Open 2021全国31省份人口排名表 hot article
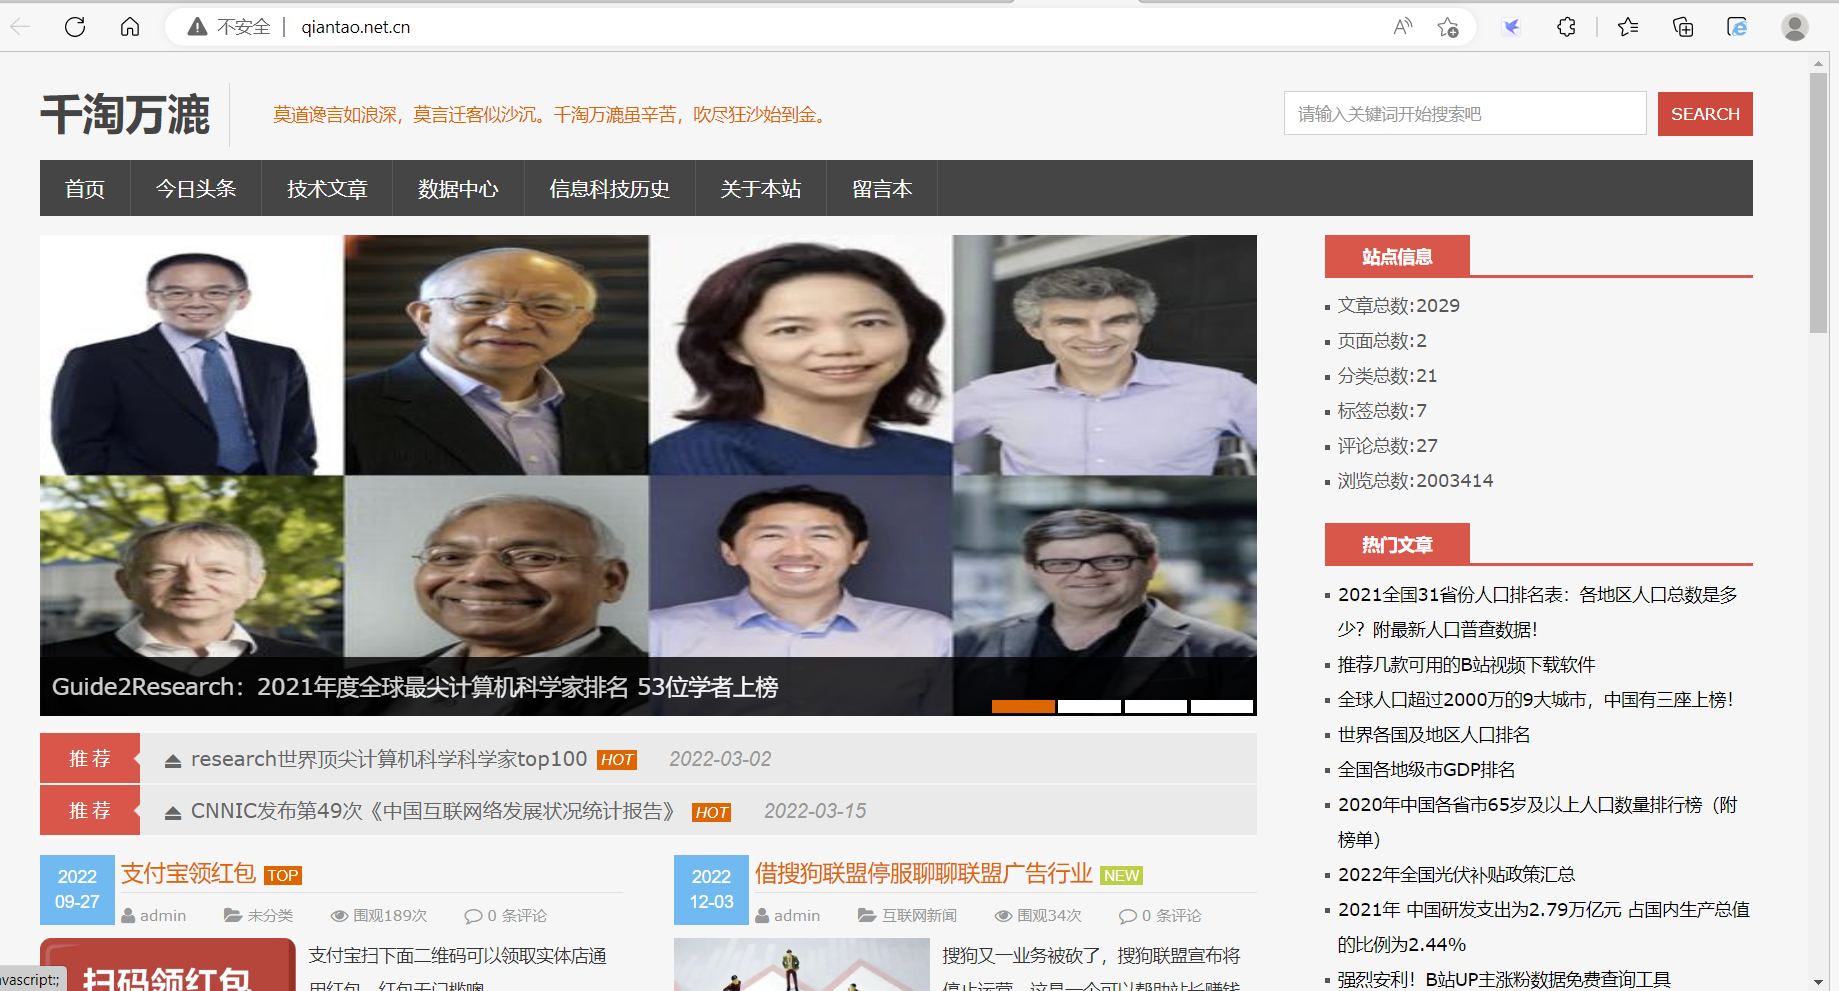The image size is (1839, 991). pyautogui.click(x=1538, y=612)
